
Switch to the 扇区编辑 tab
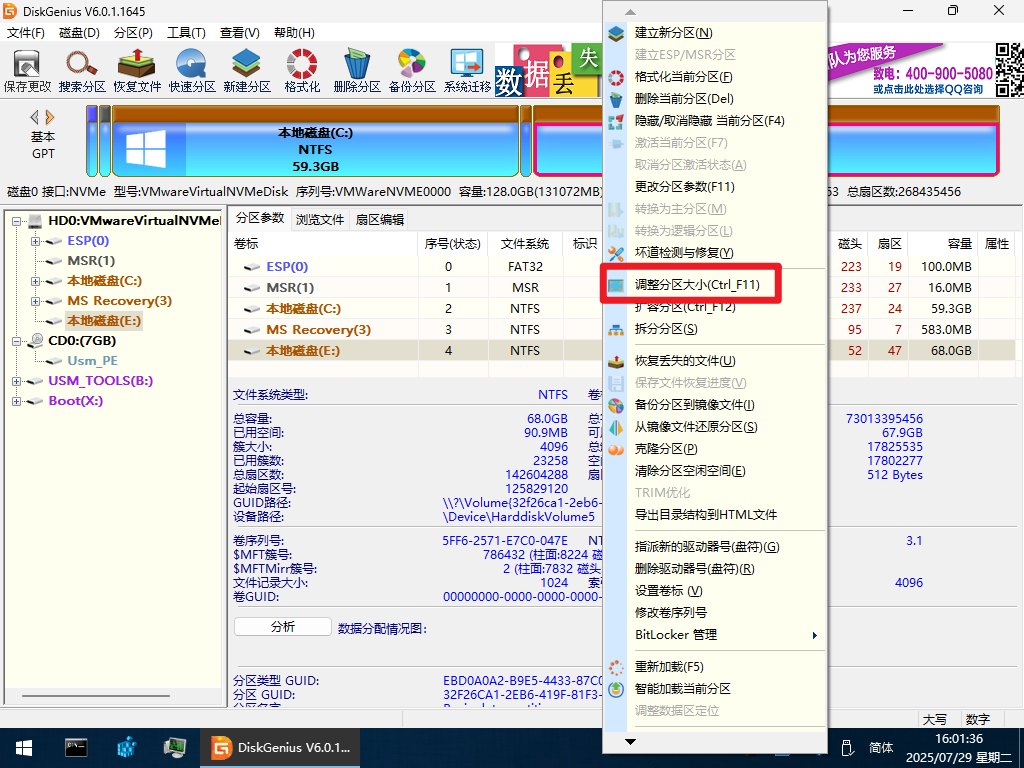tap(379, 219)
